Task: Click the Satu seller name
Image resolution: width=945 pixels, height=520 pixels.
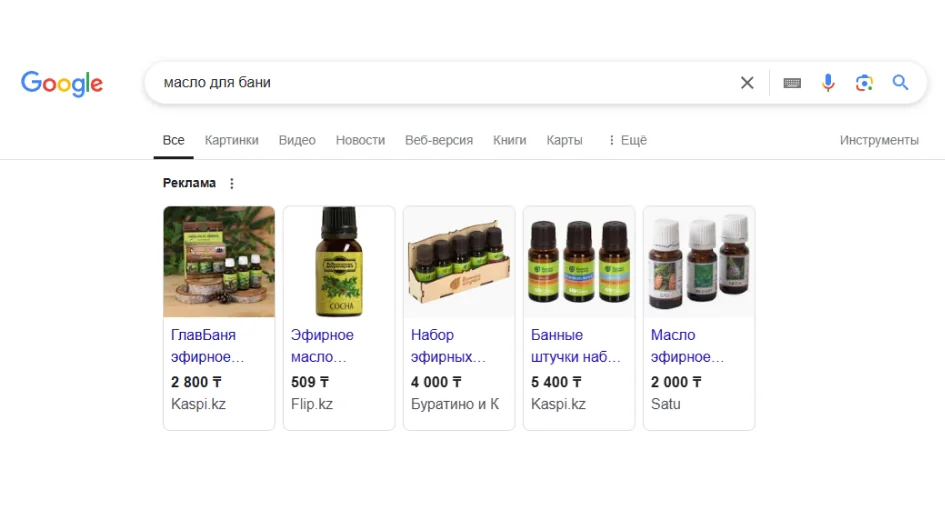Action: 665,404
